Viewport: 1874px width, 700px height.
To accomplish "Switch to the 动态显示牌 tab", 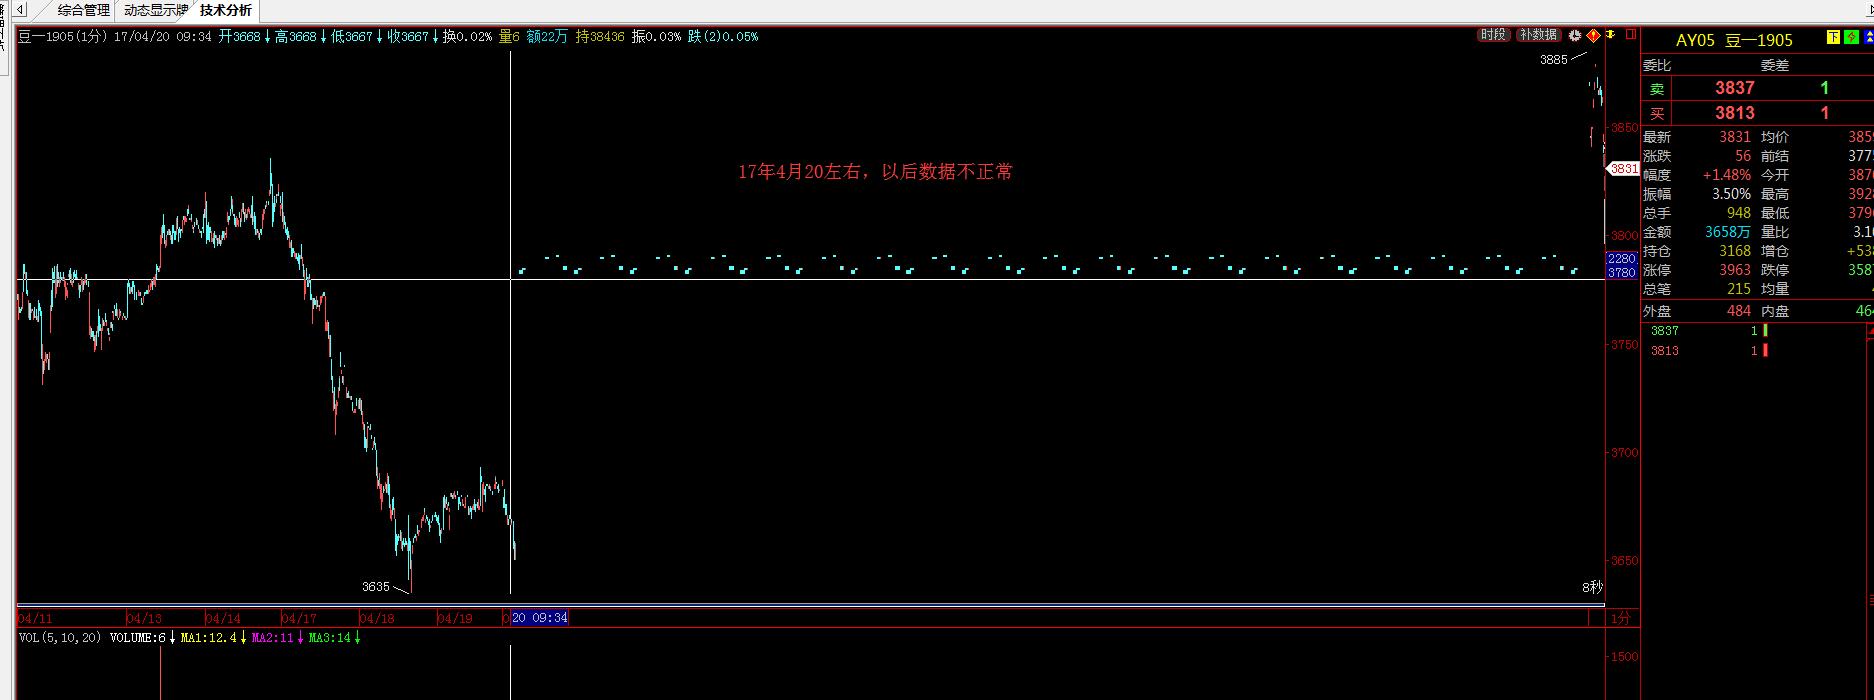I will click(x=156, y=10).
